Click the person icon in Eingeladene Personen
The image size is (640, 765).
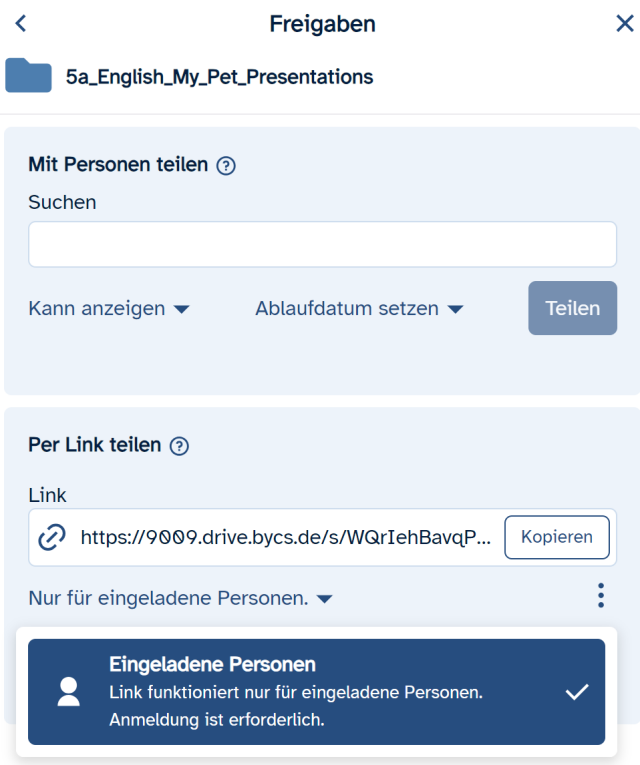click(x=69, y=692)
